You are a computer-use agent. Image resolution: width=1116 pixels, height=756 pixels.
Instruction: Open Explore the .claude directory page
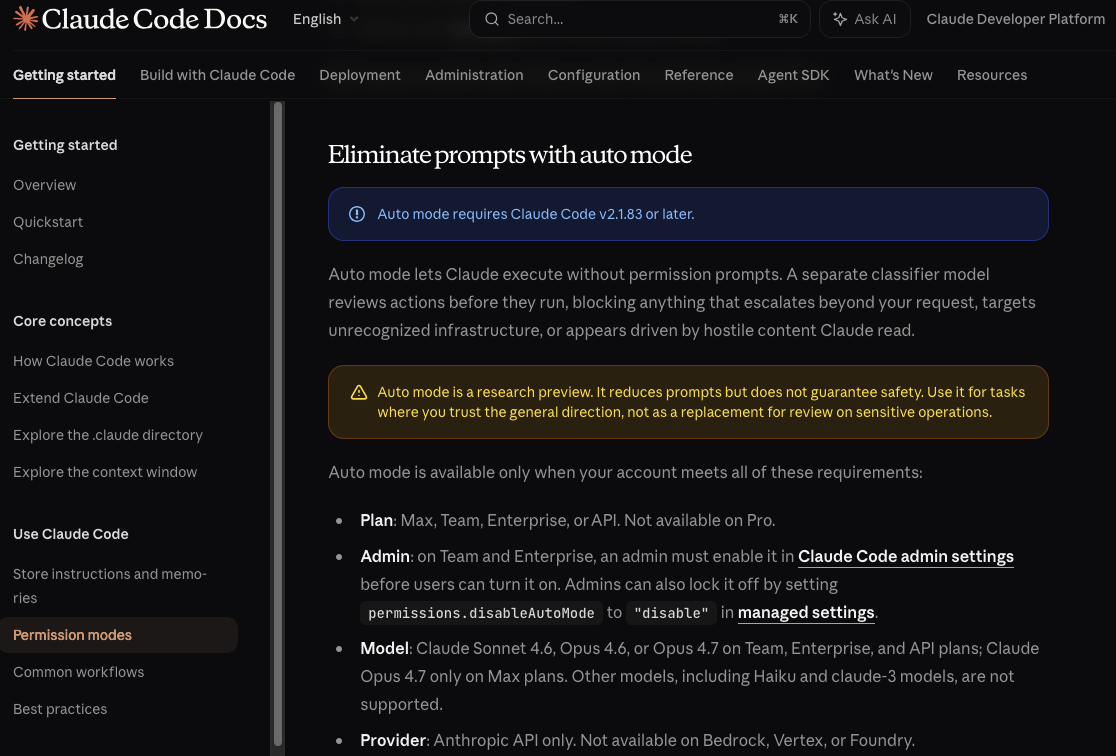coord(107,435)
